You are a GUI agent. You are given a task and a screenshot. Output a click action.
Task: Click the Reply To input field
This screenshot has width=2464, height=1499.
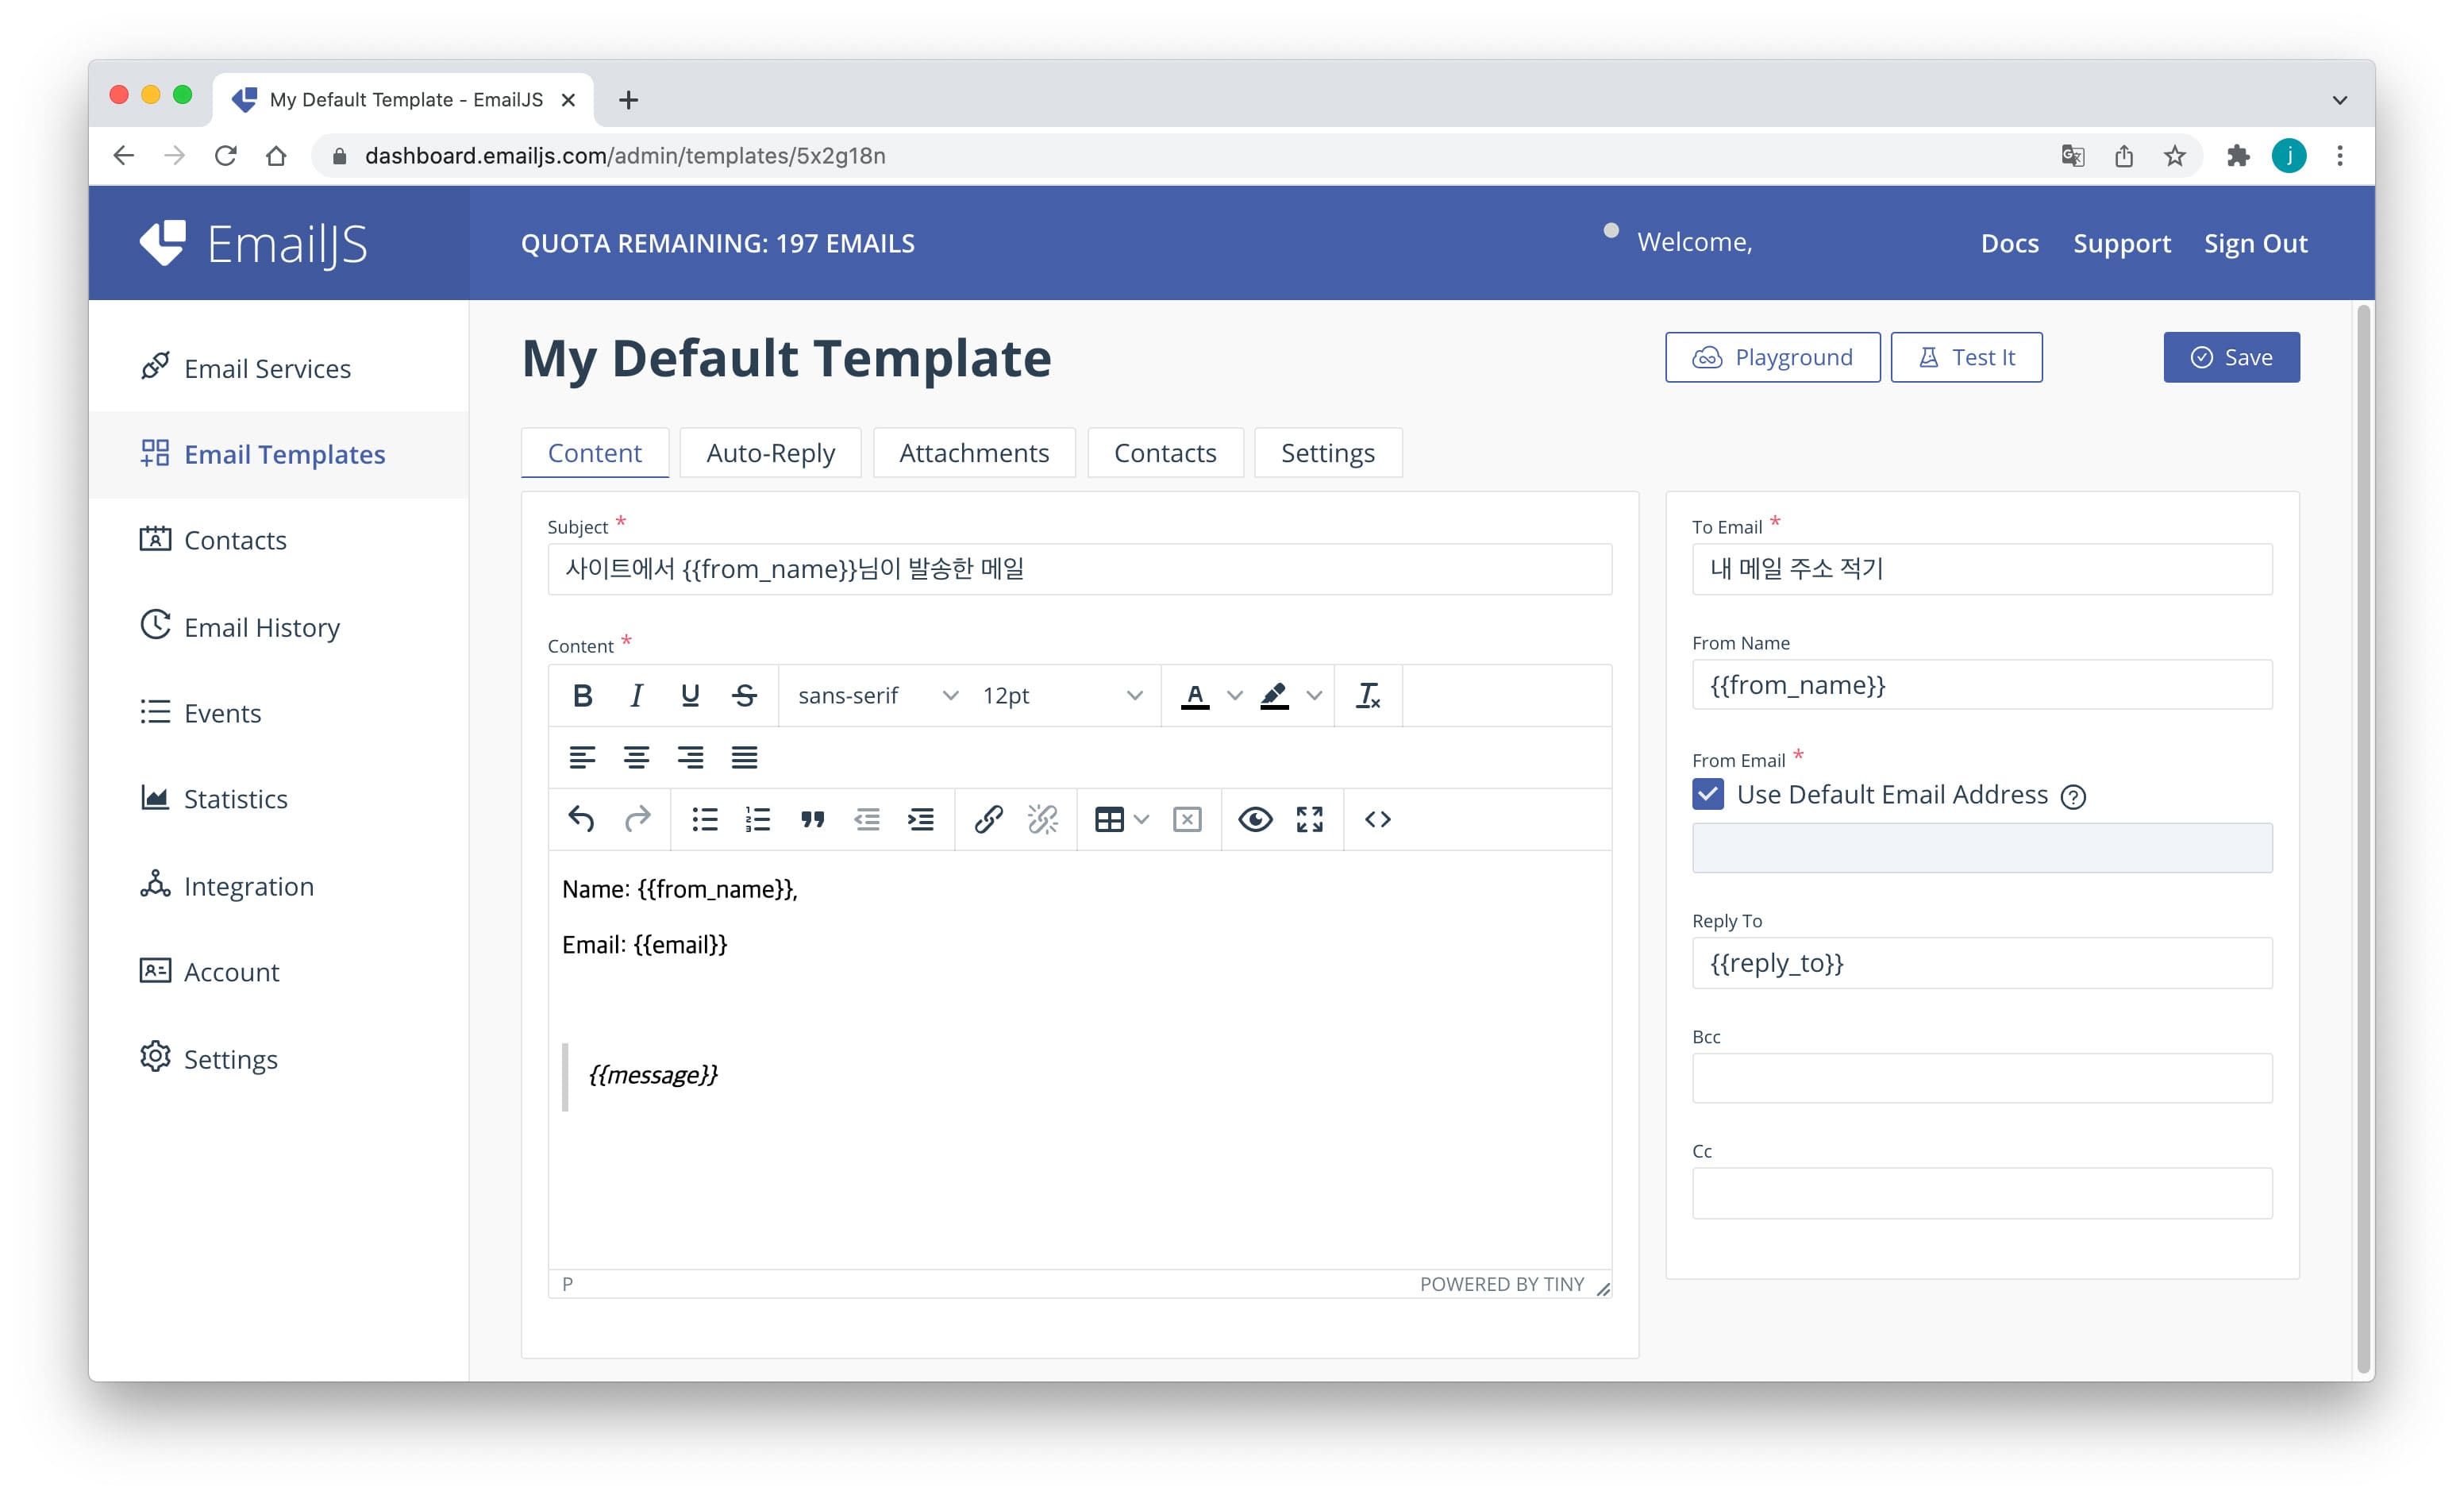(1981, 963)
